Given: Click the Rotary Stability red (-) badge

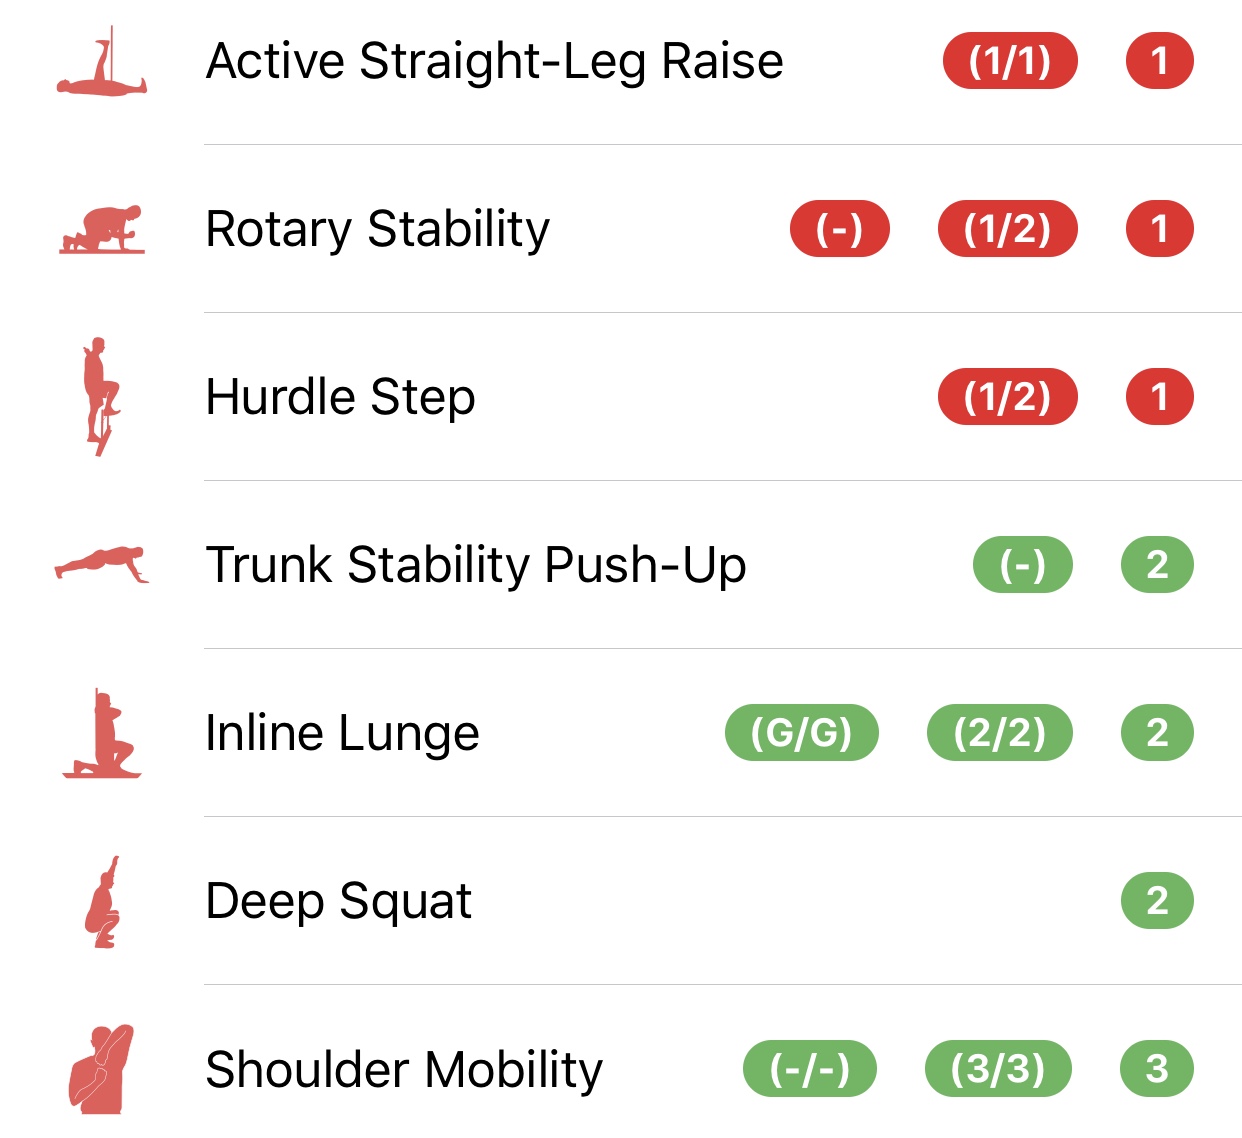Looking at the screenshot, I should [839, 229].
